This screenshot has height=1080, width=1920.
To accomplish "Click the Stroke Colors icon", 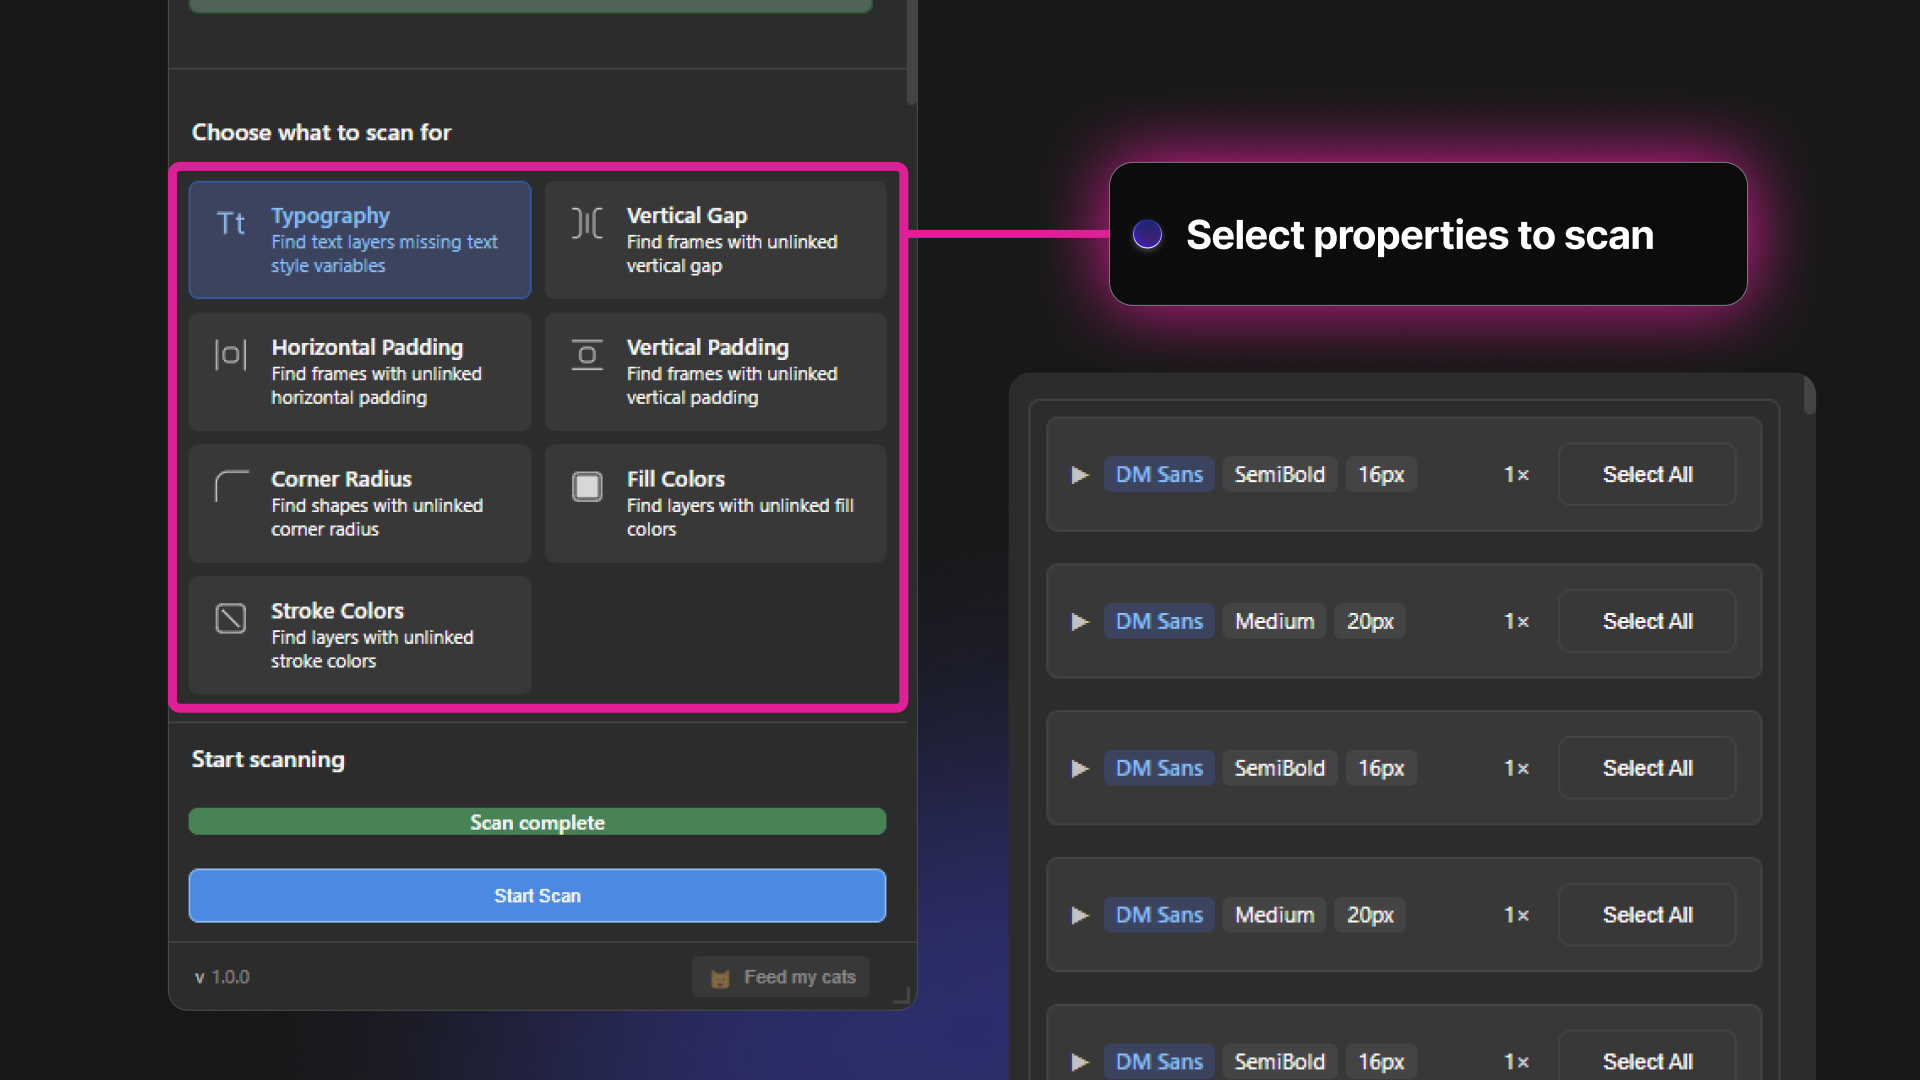I will click(231, 619).
